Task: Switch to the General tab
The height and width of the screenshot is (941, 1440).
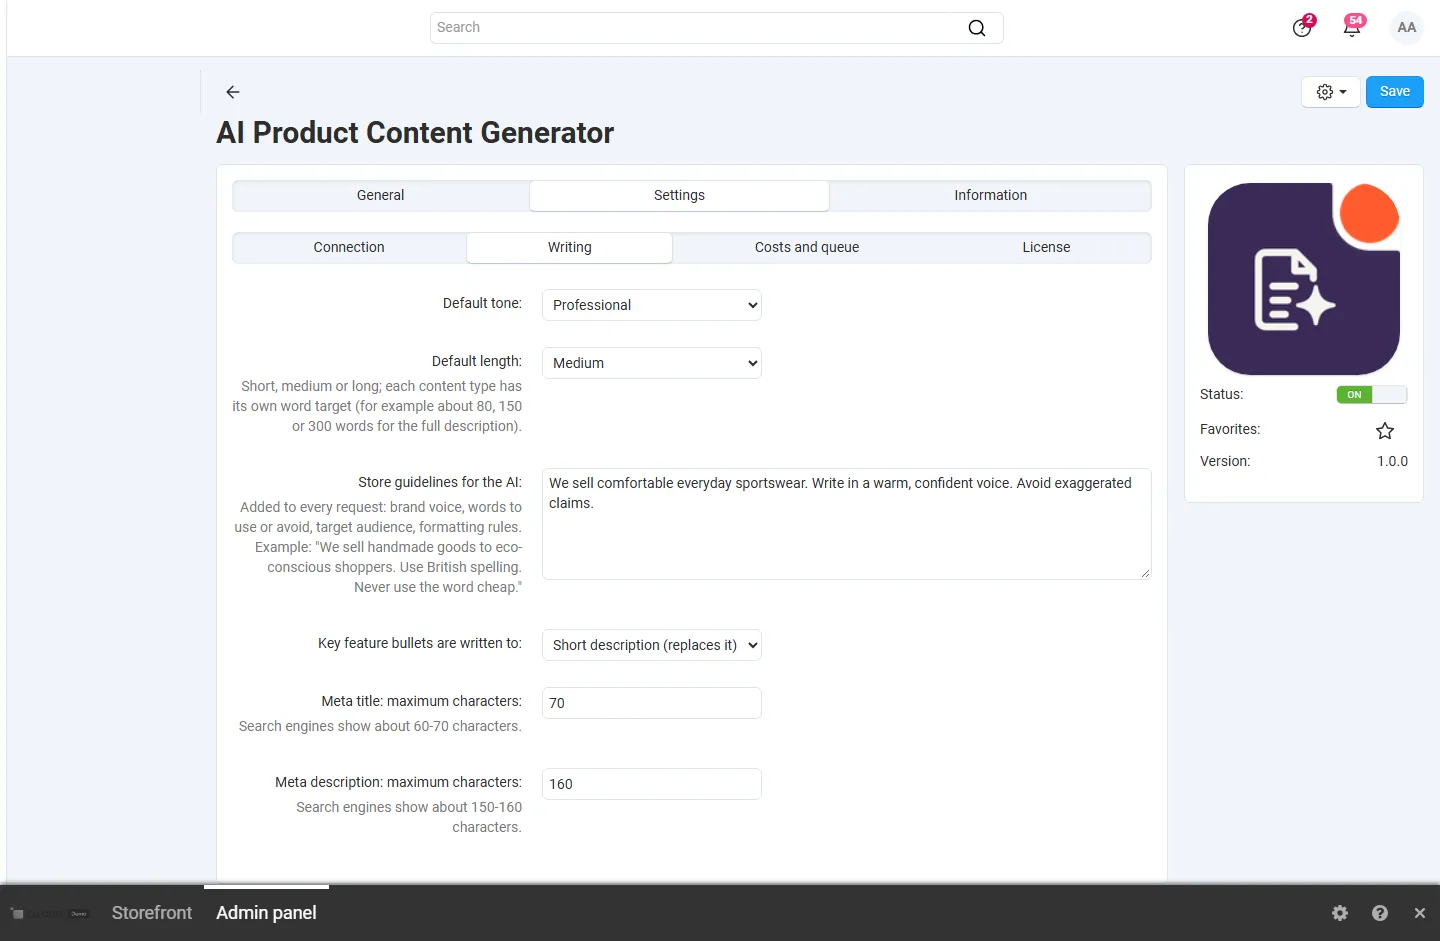Action: [x=381, y=196]
